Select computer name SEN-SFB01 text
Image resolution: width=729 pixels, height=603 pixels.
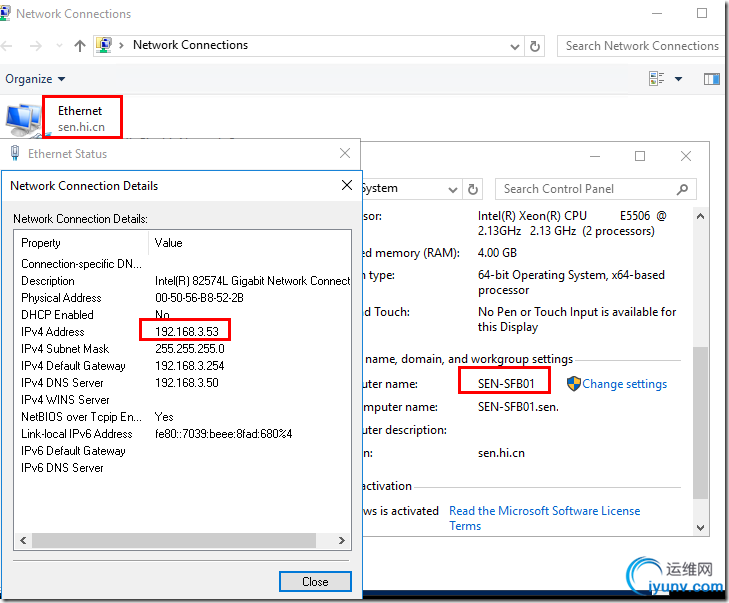pyautogui.click(x=506, y=384)
